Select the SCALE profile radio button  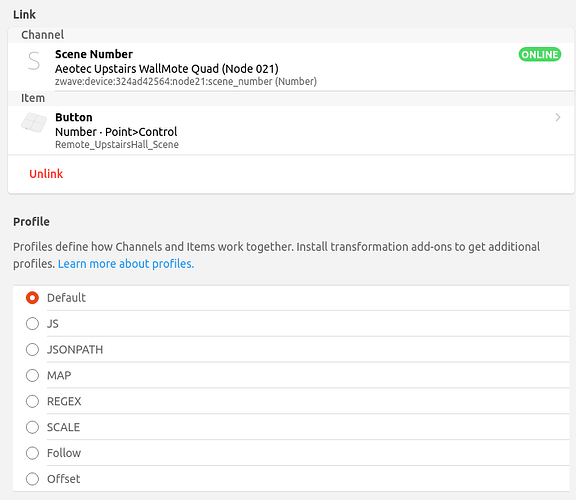pyautogui.click(x=32, y=427)
